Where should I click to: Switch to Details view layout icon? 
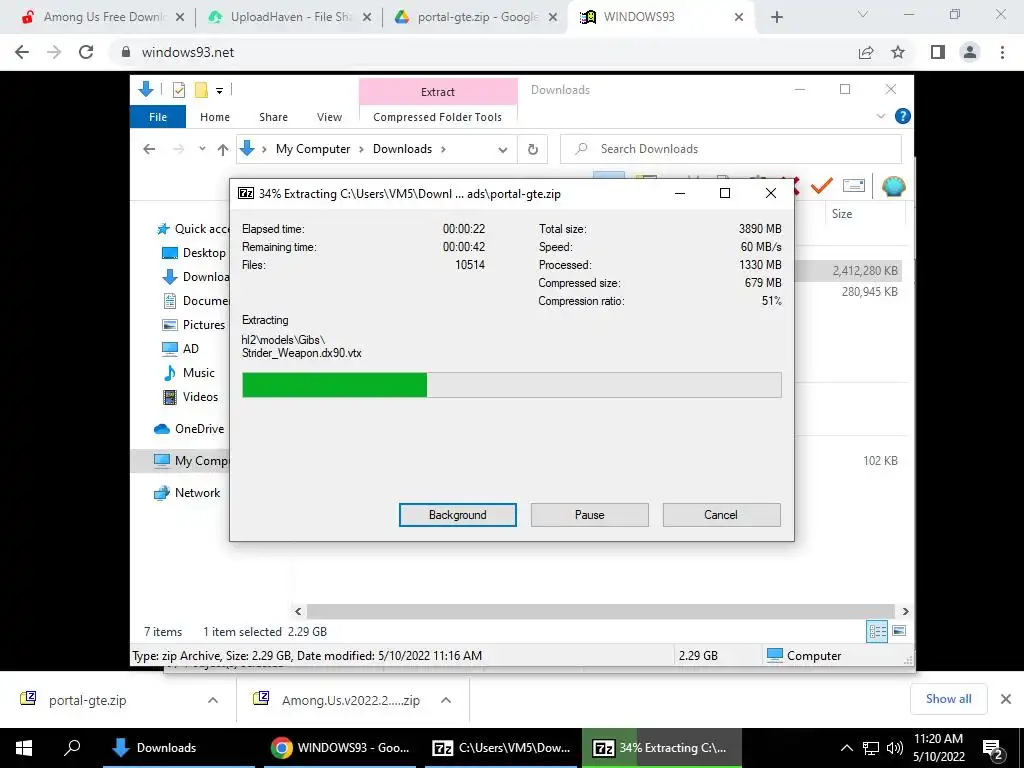point(877,631)
